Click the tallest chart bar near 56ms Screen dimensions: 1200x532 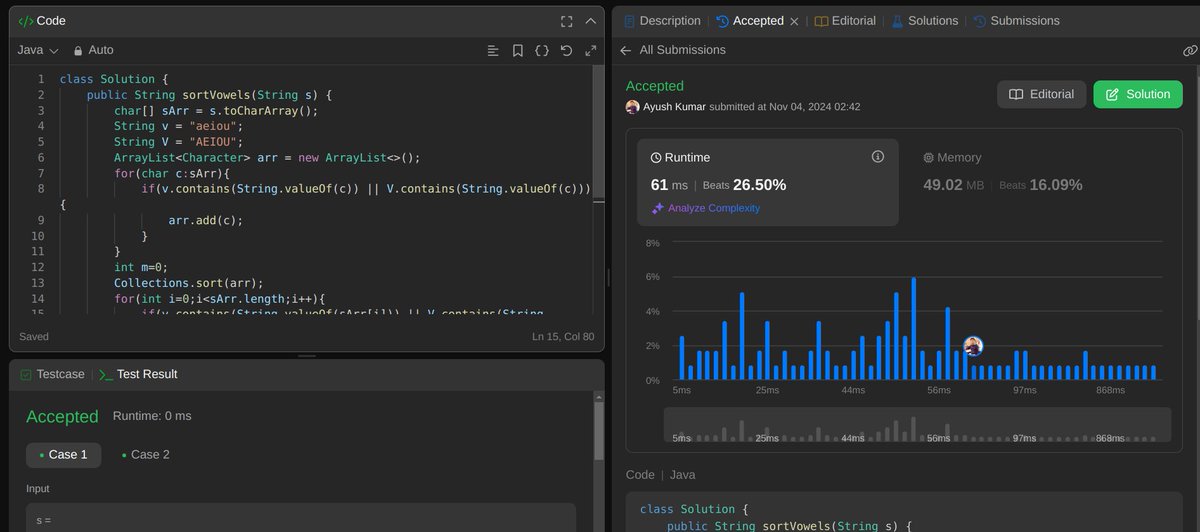pyautogui.click(x=914, y=329)
